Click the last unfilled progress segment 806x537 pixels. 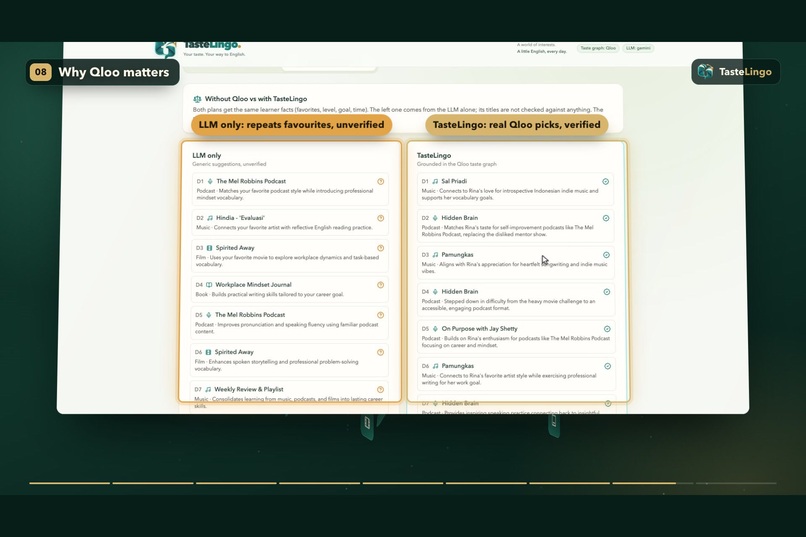tap(736, 483)
